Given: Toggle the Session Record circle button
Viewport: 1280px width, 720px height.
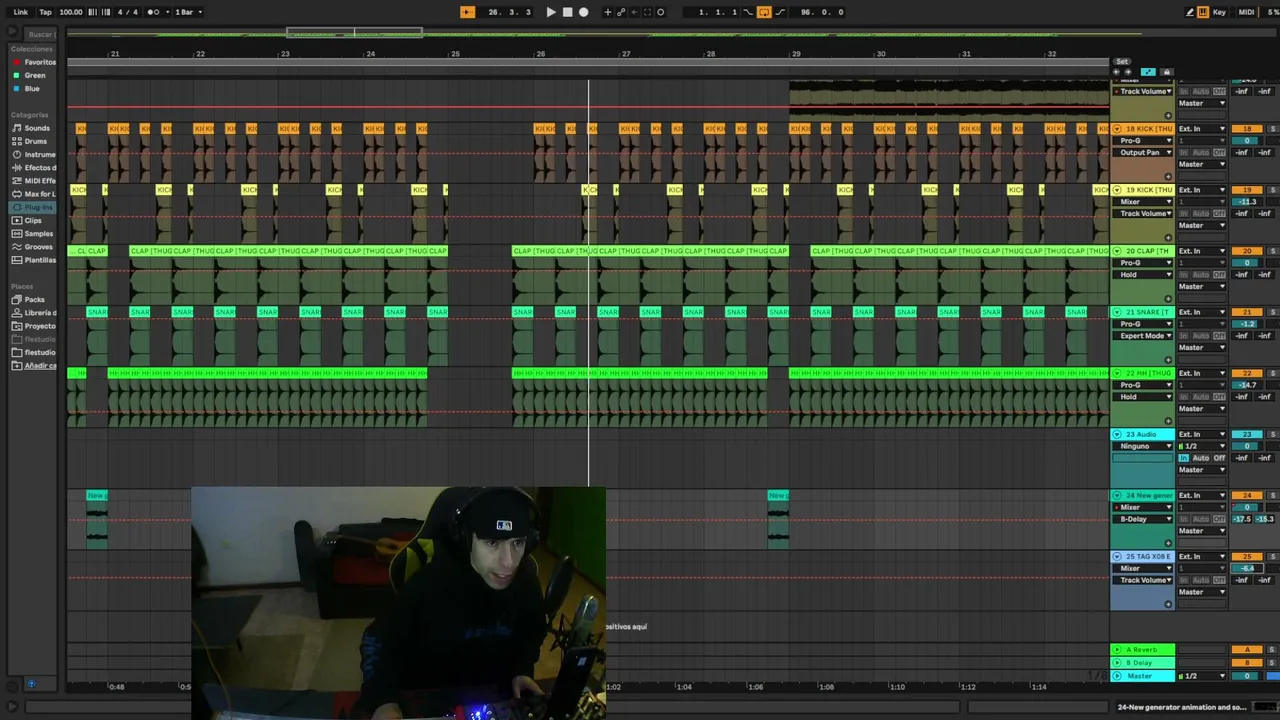Looking at the screenshot, I should click(660, 12).
